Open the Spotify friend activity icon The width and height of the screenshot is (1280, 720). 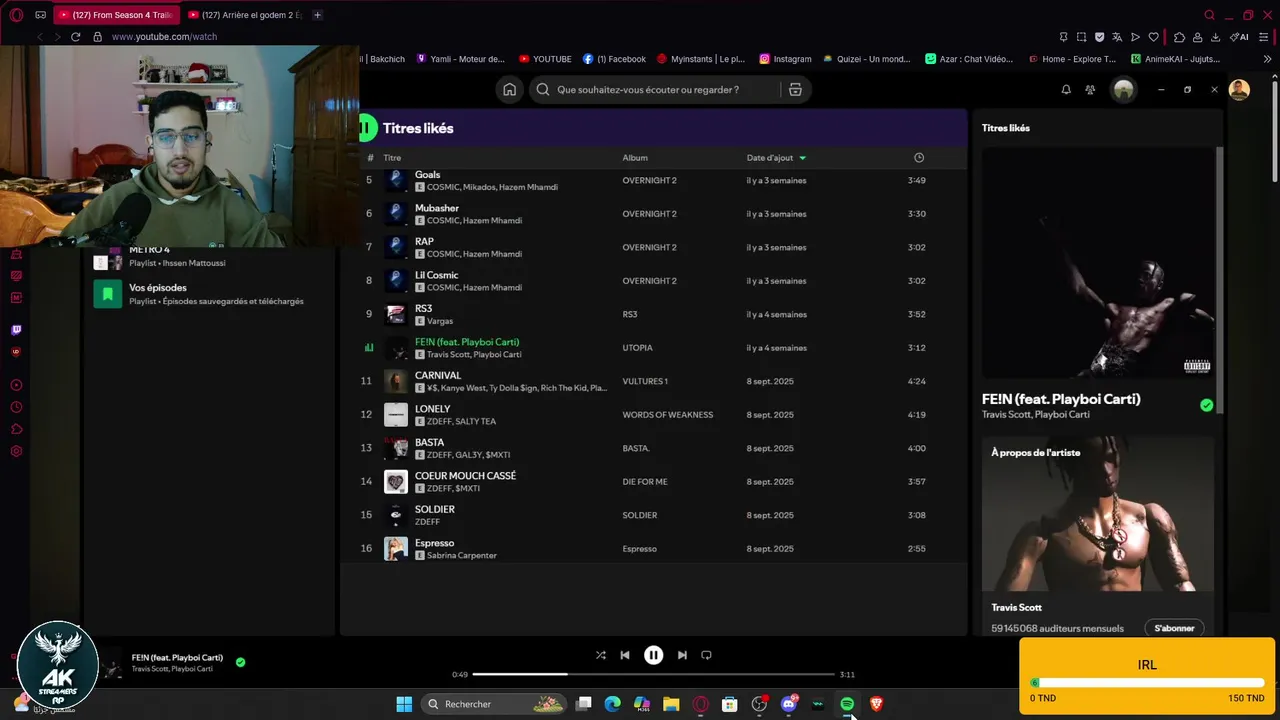pos(1090,90)
